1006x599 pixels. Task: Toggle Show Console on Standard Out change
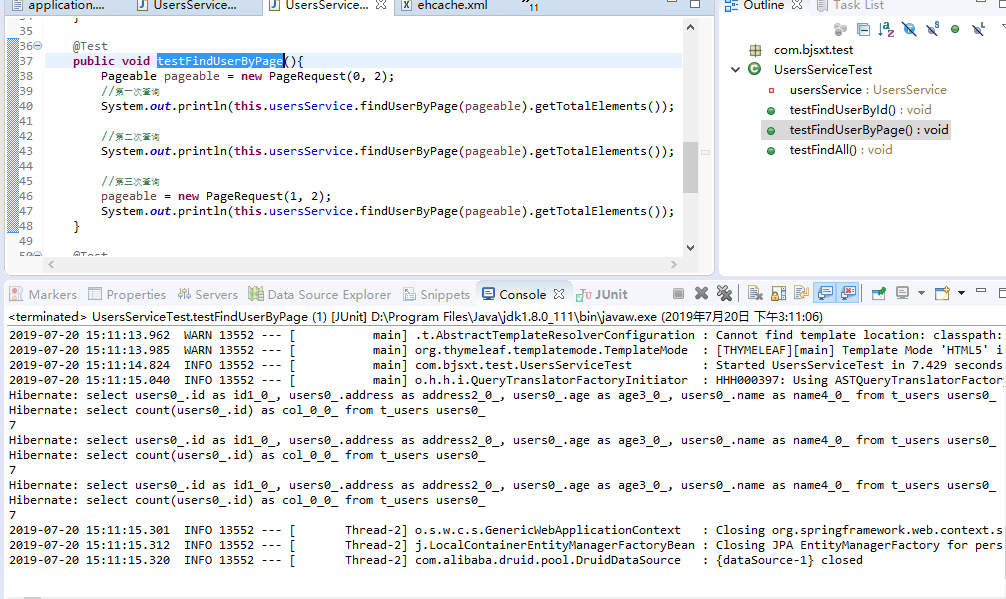(x=825, y=294)
